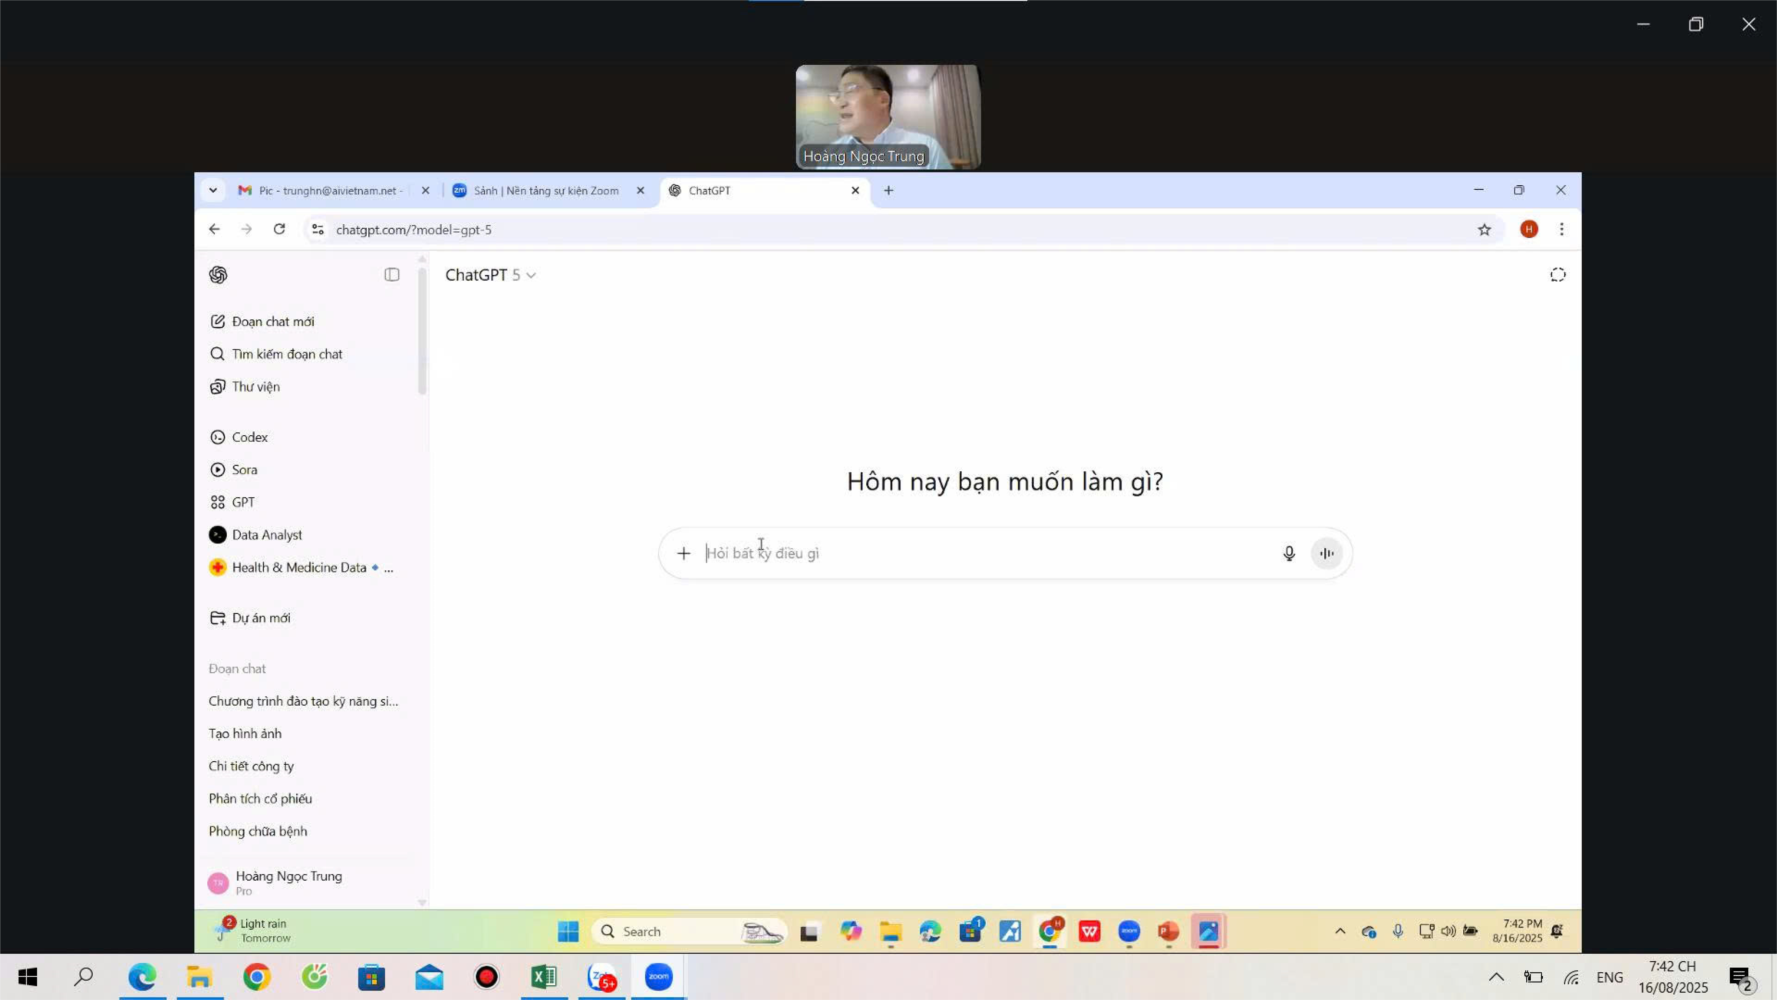1777x1000 pixels.
Task: Switch to the Gmail Pic tab
Action: click(328, 190)
